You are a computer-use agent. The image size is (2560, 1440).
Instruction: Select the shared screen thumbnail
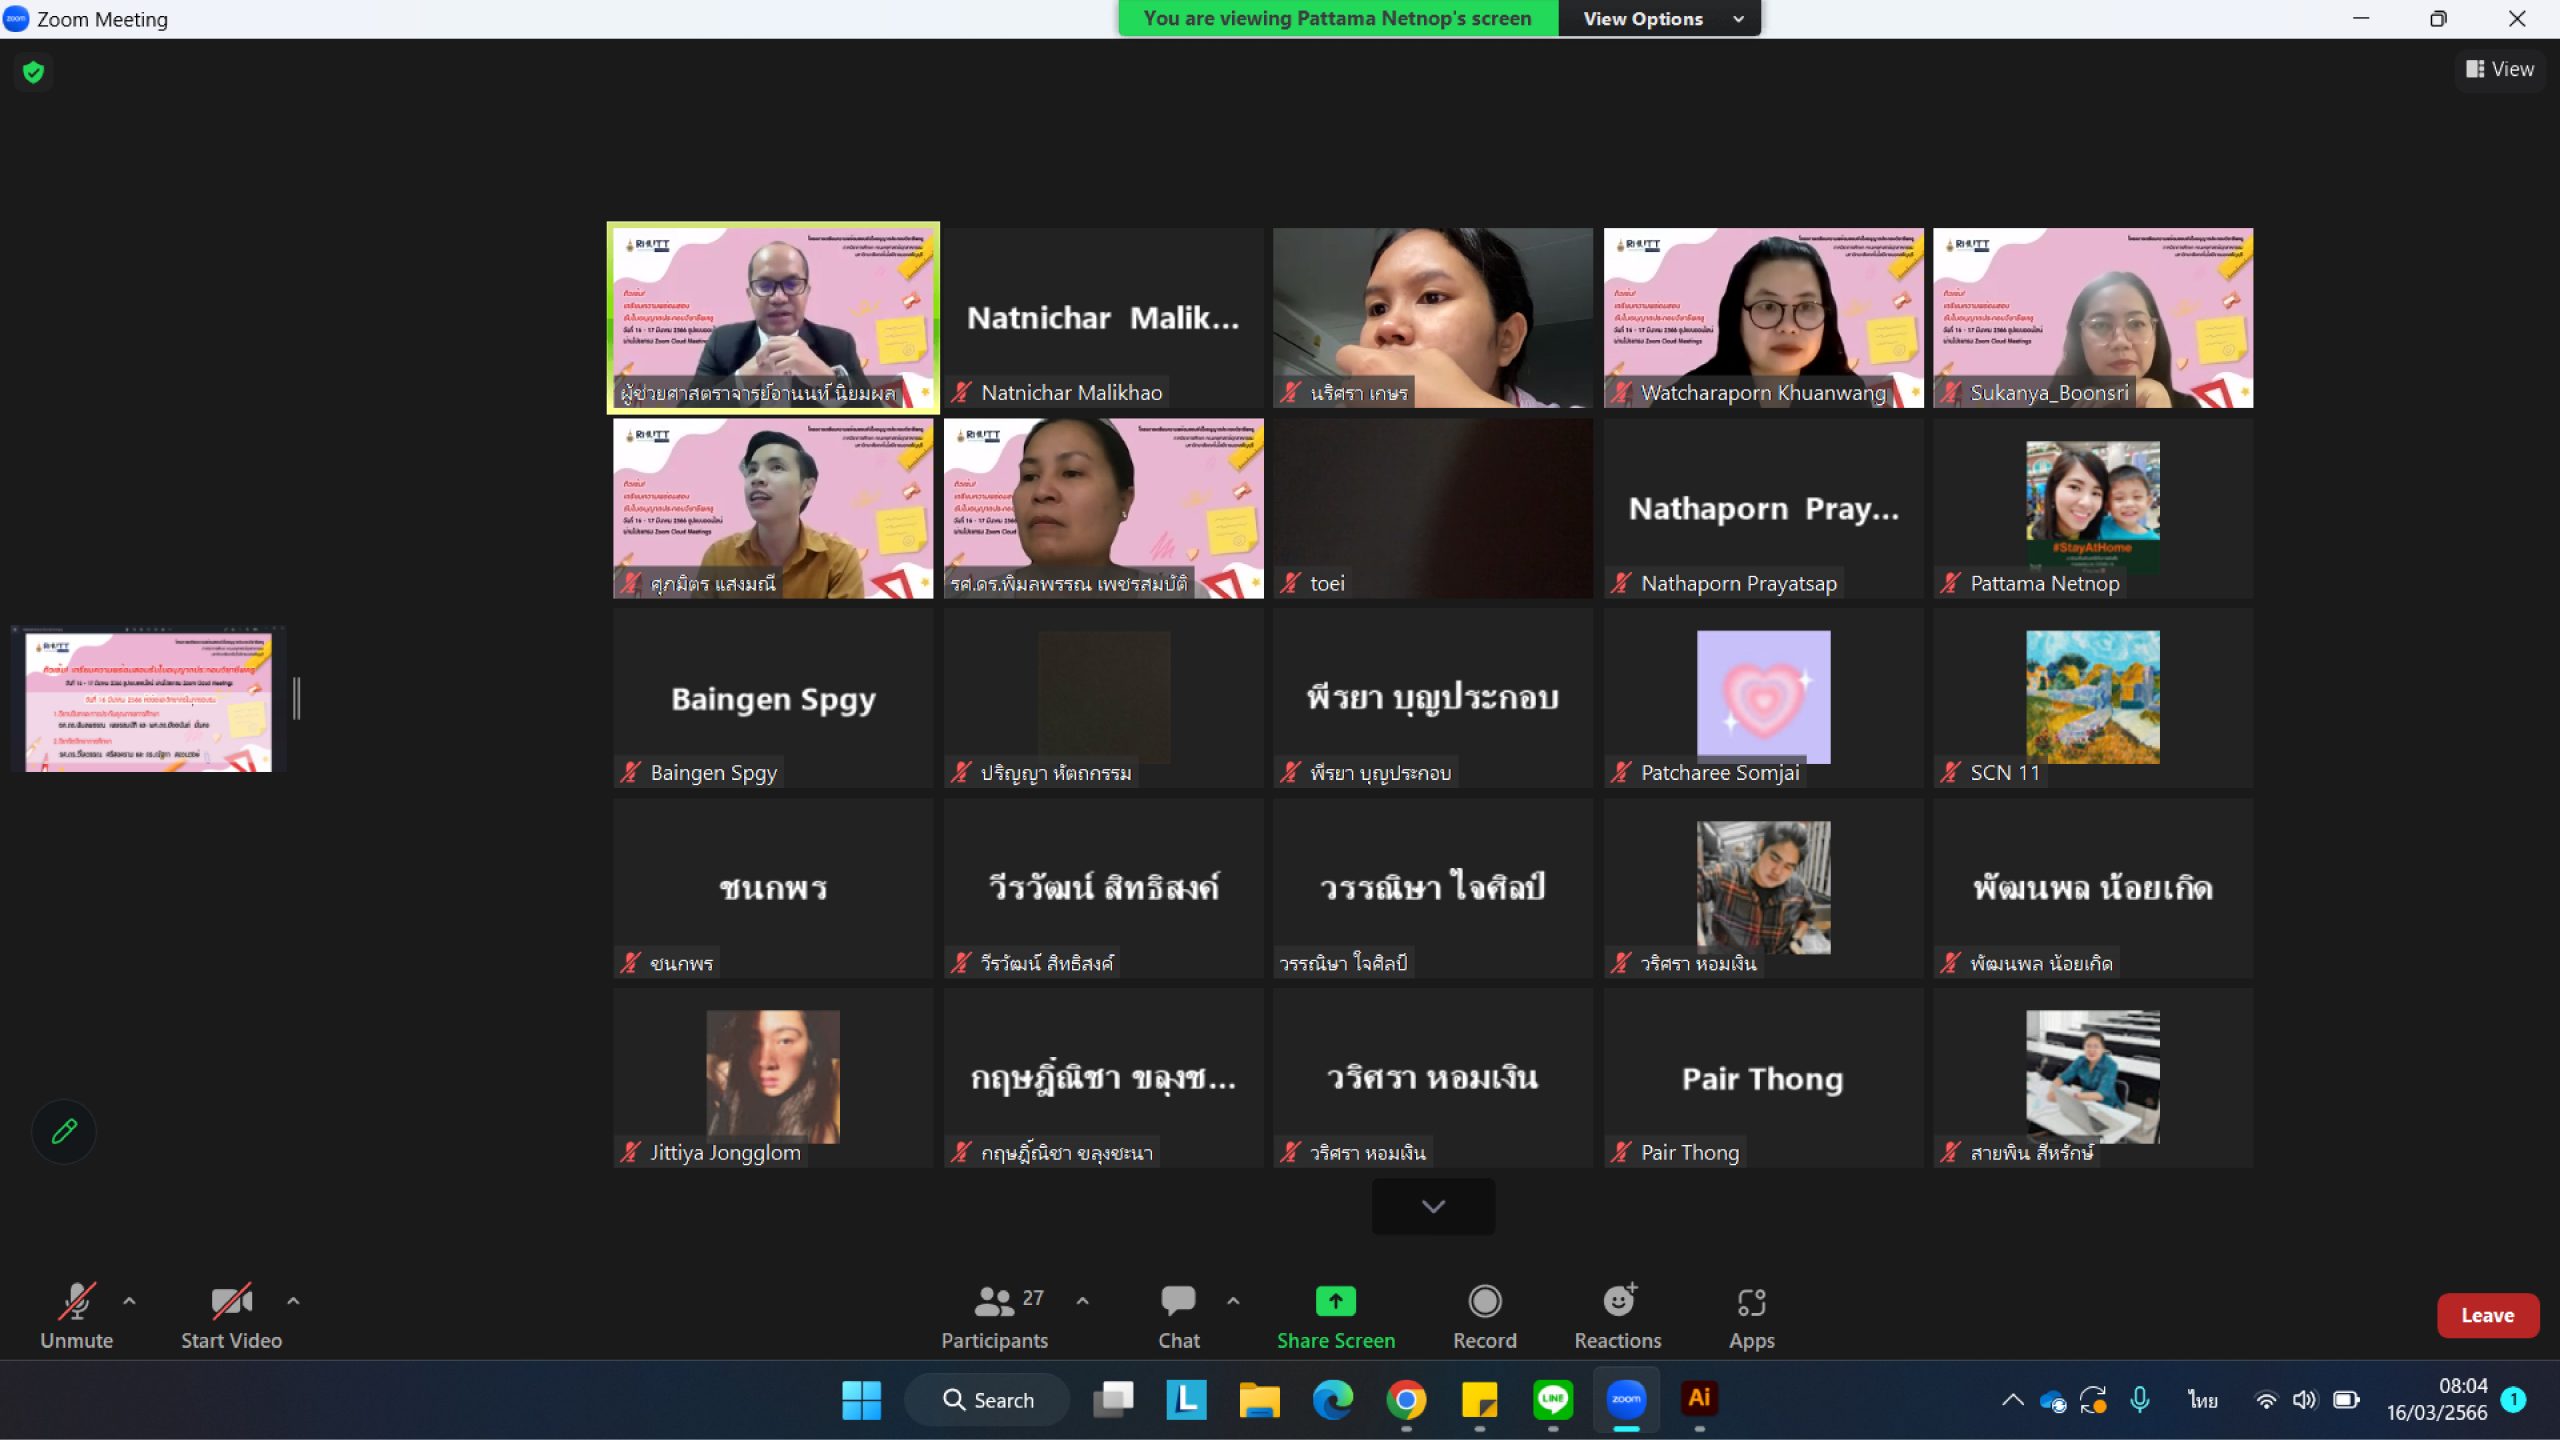click(x=148, y=699)
